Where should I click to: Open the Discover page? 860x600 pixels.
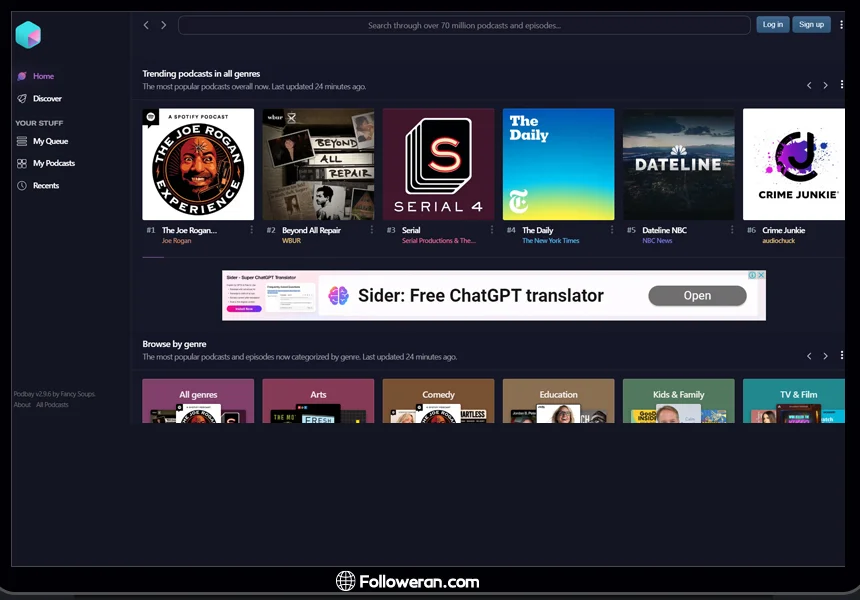click(x=47, y=99)
